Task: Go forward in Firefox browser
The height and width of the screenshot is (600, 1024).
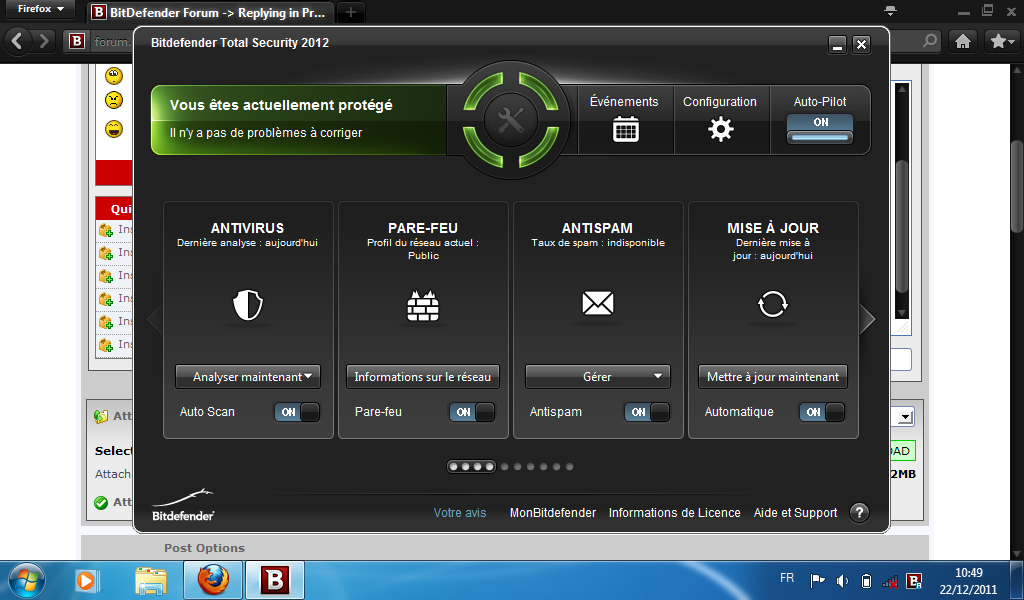Action: (44, 41)
